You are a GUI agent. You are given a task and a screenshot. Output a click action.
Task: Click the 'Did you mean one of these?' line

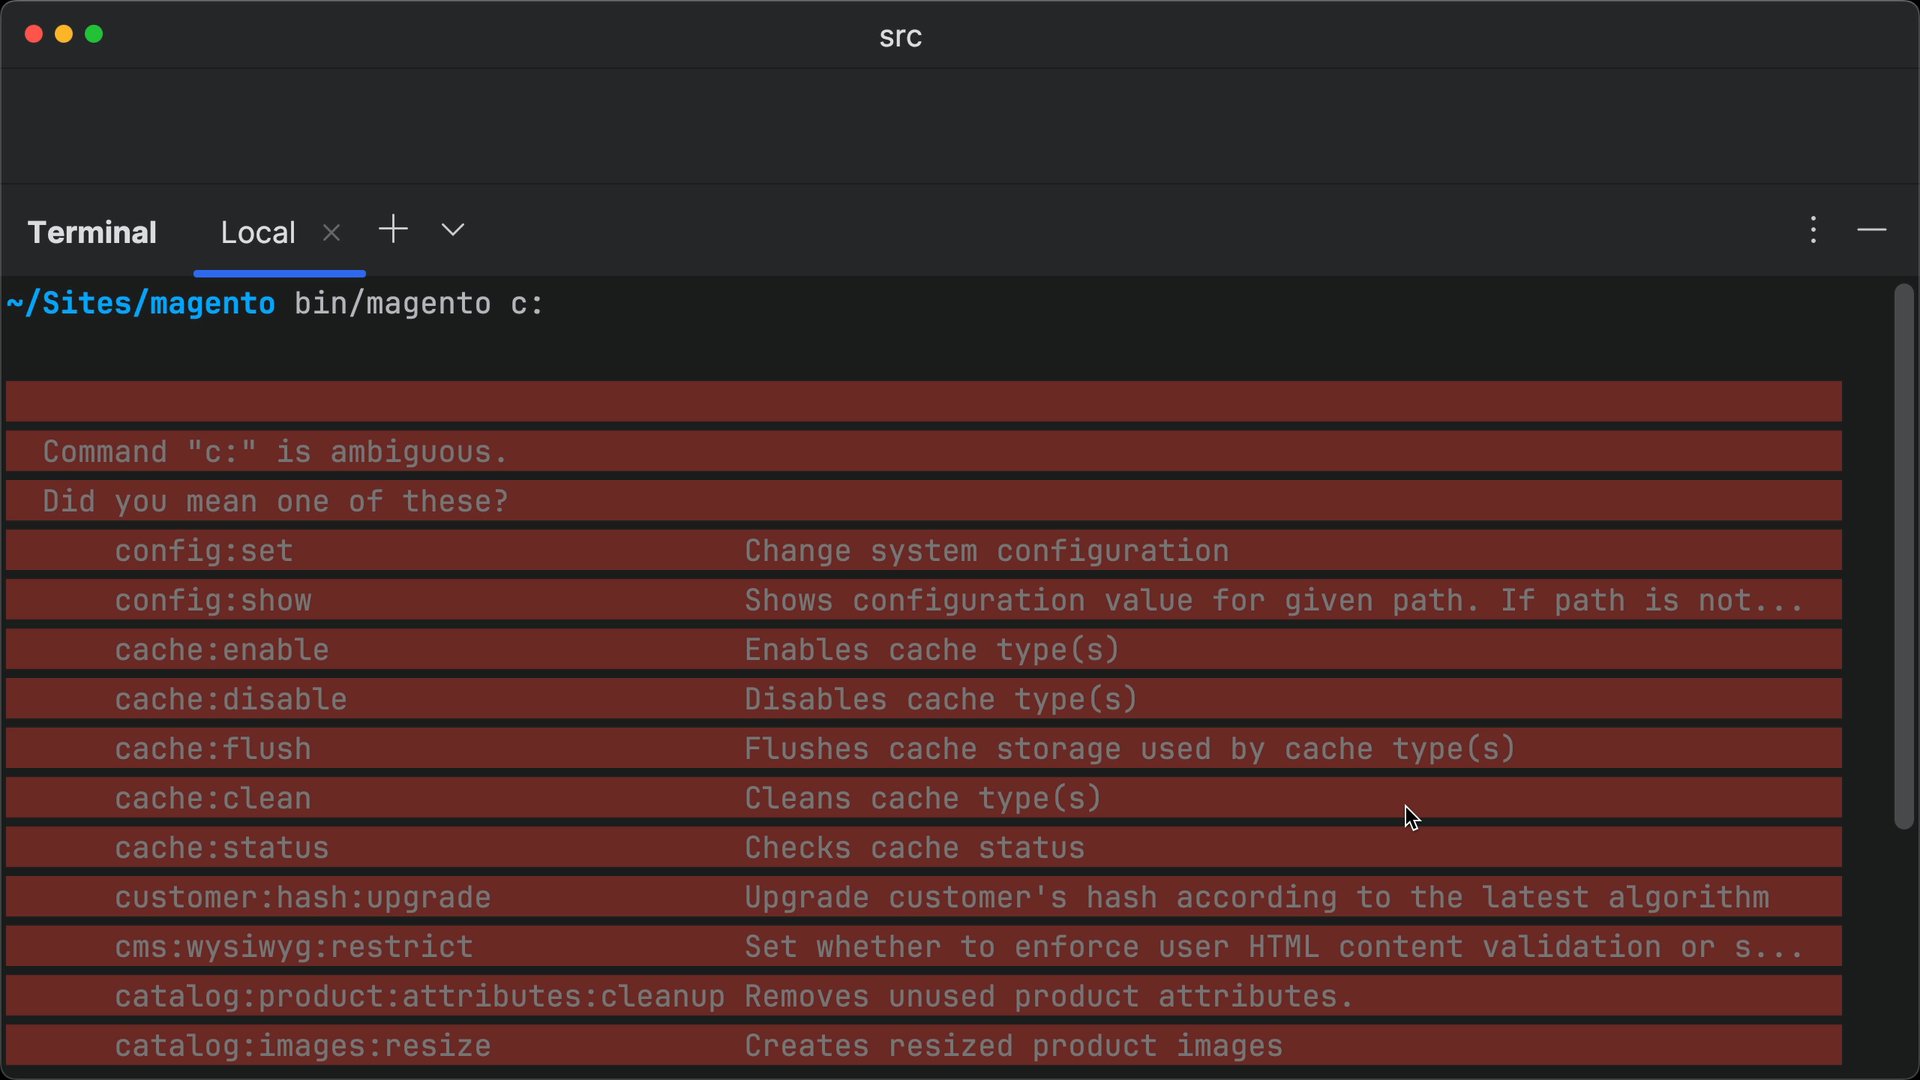275,501
